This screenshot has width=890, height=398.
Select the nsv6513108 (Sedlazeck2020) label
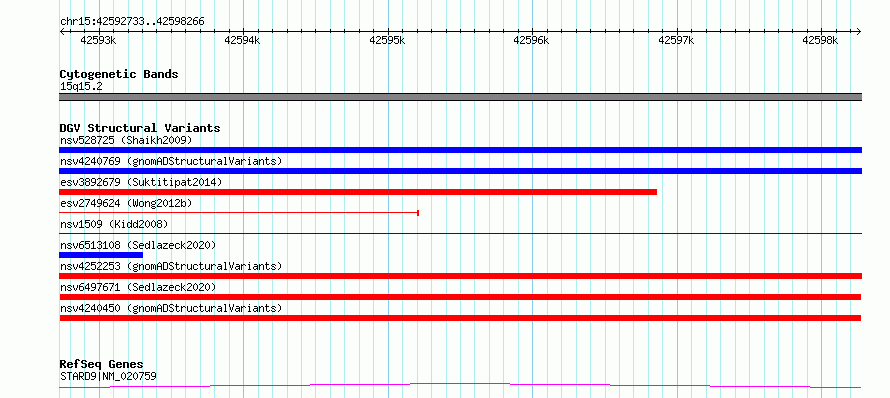click(138, 245)
